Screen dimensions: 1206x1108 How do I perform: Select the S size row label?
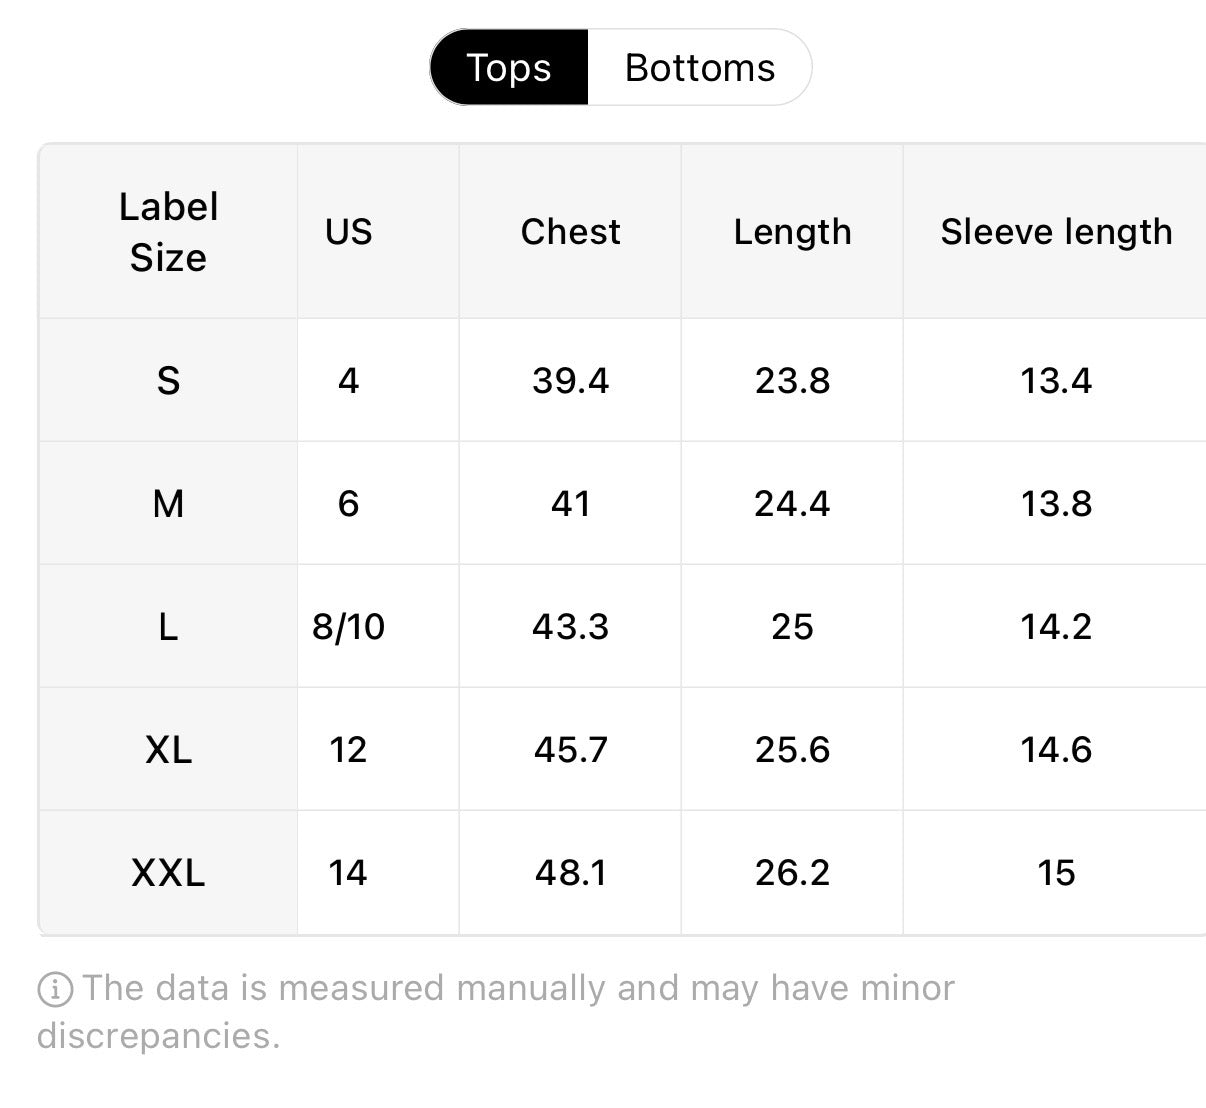(x=168, y=380)
